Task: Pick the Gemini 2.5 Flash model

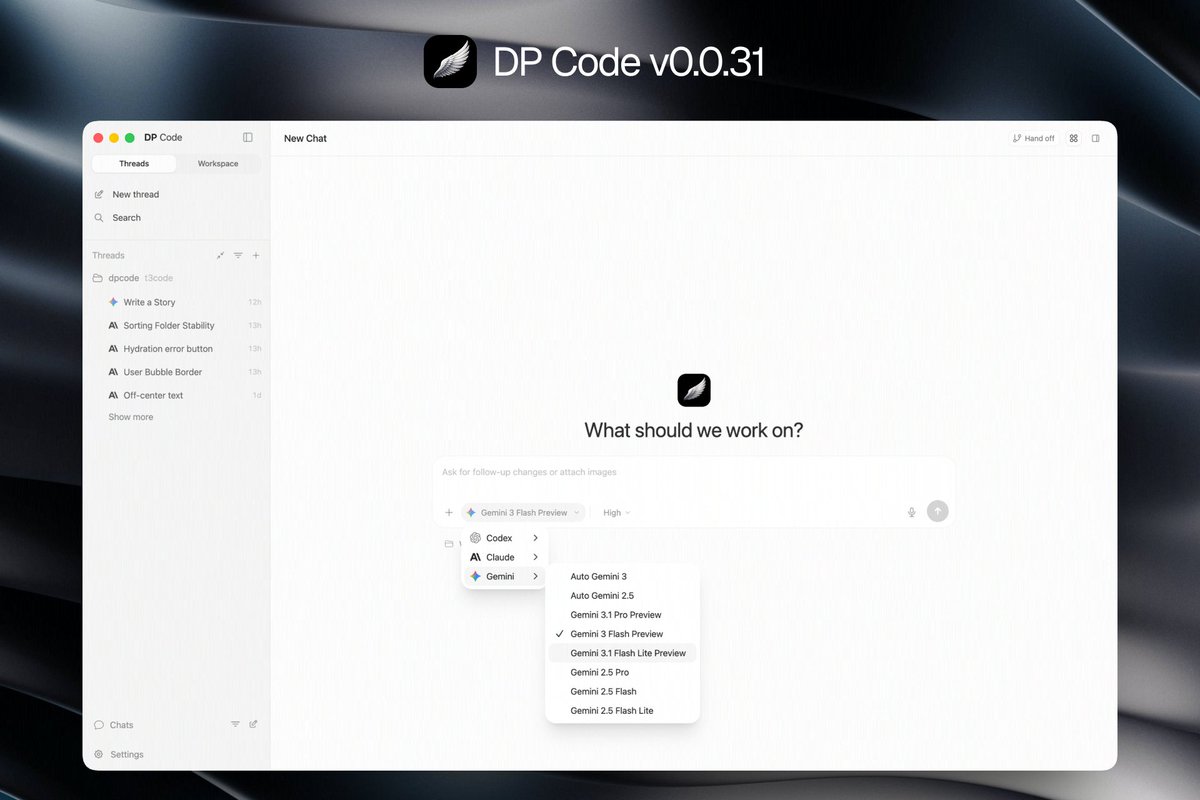Action: (622, 691)
